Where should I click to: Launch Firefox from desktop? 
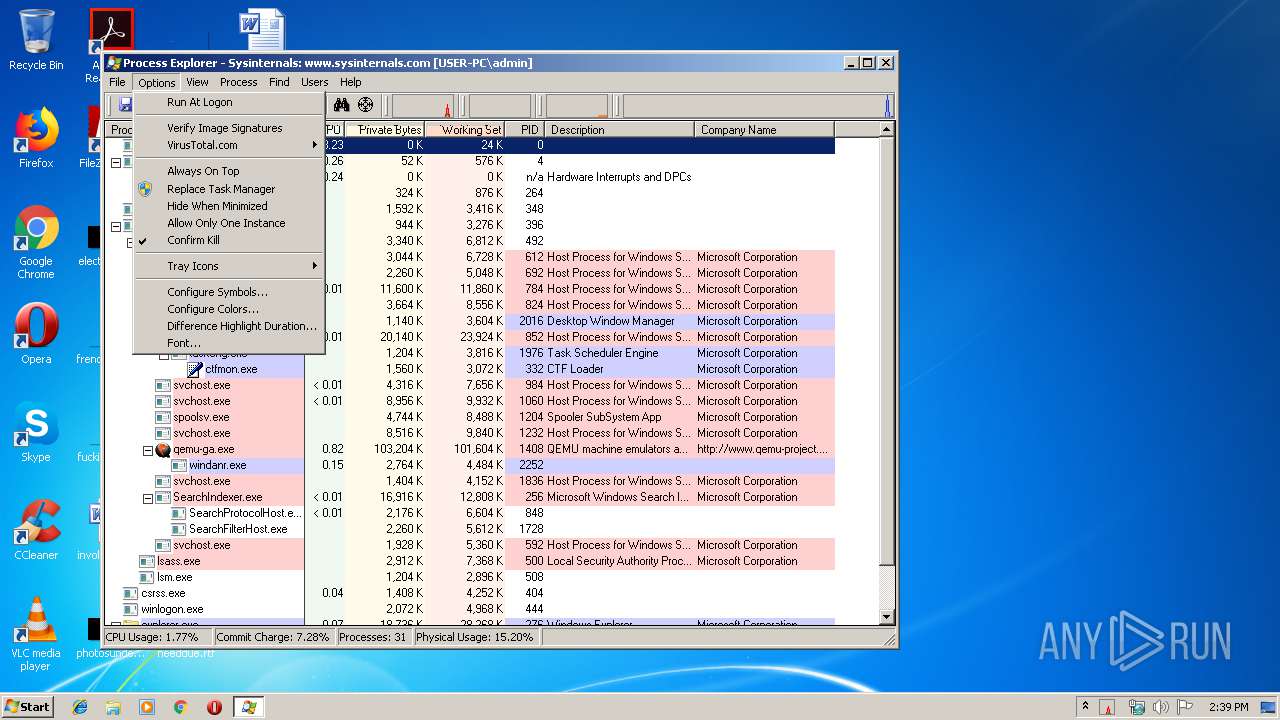(x=36, y=138)
